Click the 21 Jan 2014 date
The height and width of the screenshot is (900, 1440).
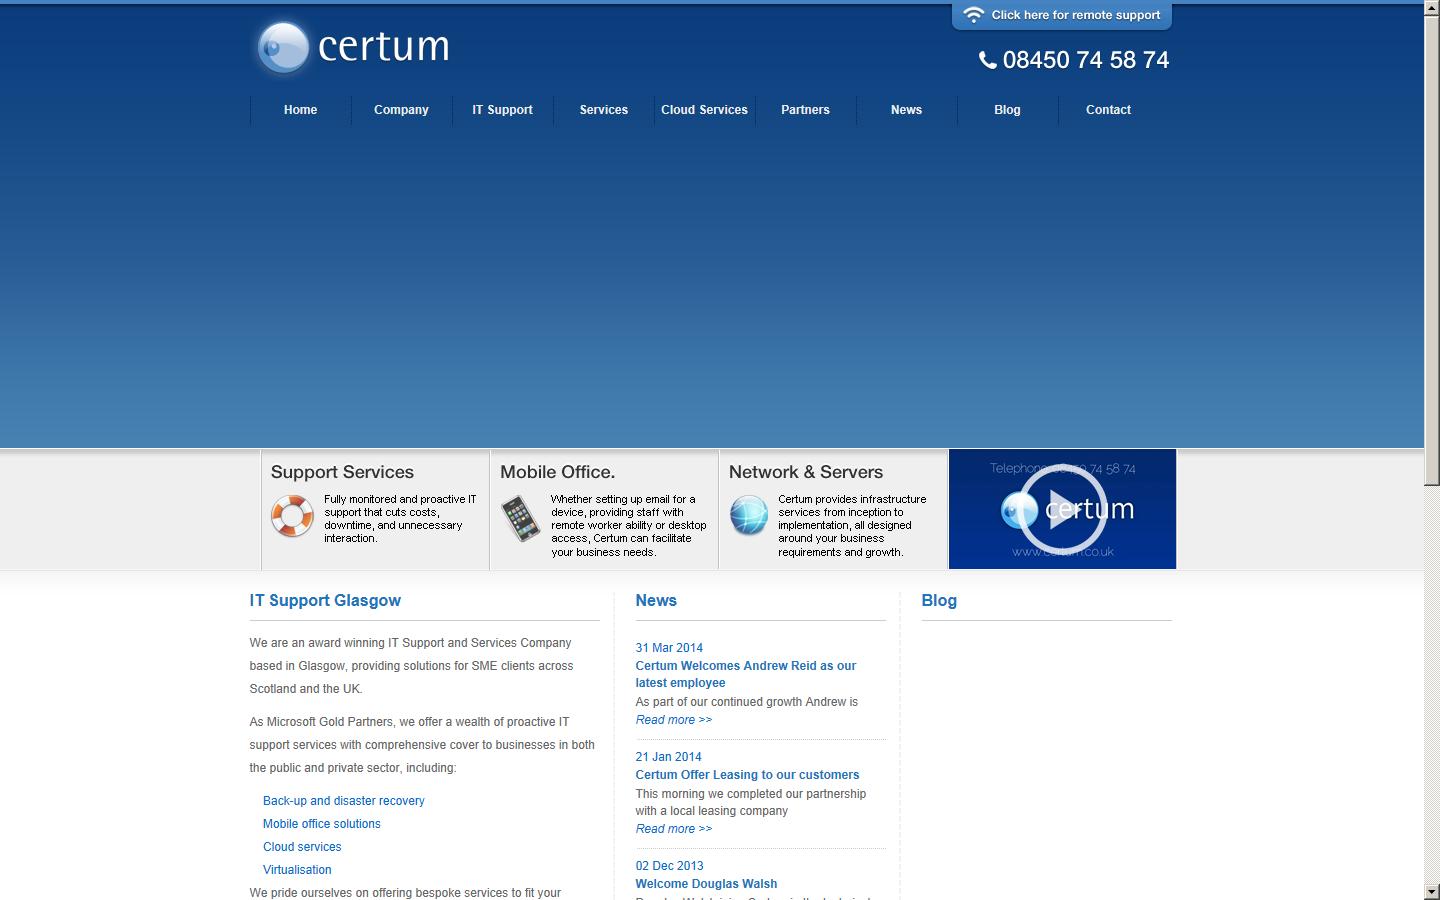[668, 757]
